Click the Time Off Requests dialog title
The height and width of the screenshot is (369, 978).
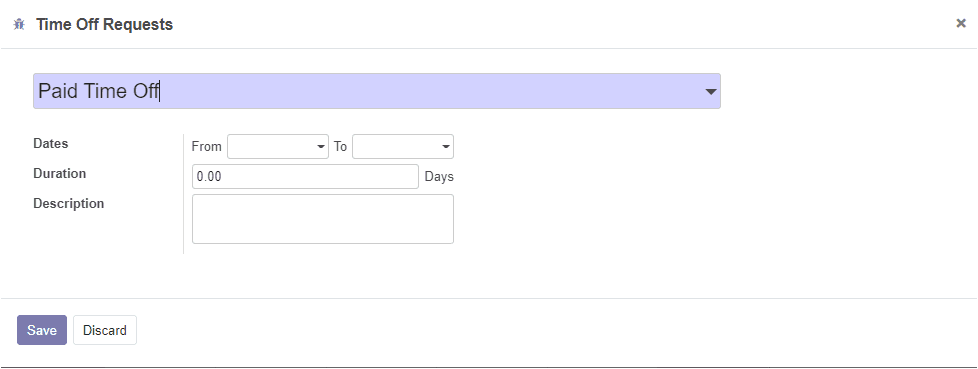(x=104, y=24)
